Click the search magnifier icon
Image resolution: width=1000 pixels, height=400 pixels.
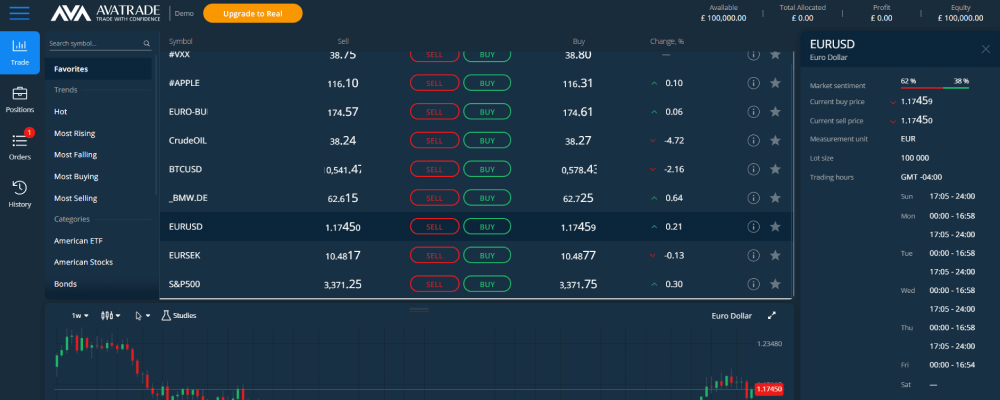click(x=147, y=44)
